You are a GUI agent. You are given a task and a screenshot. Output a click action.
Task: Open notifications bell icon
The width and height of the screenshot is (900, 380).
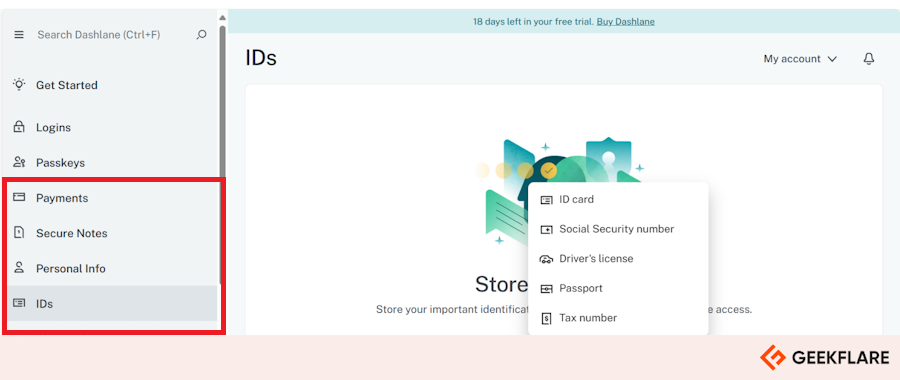click(x=869, y=59)
